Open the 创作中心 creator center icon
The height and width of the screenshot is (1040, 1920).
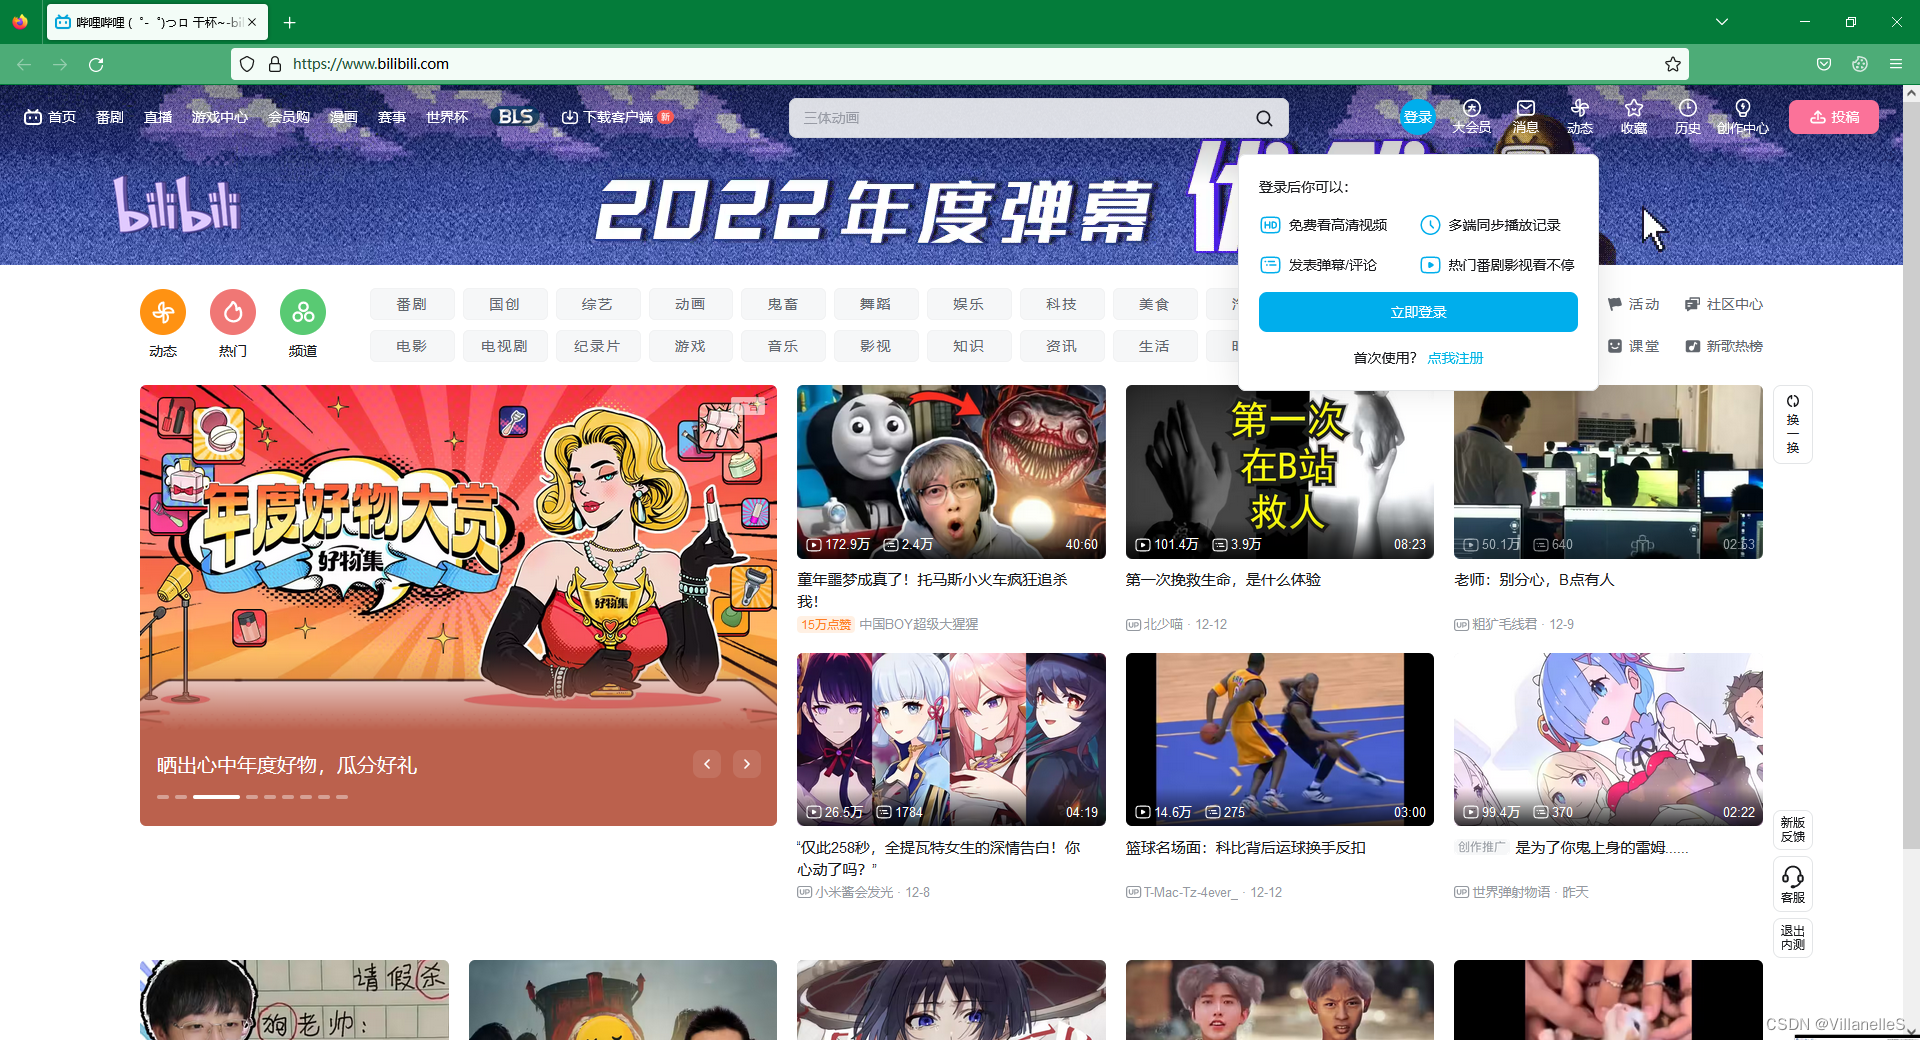point(1743,116)
